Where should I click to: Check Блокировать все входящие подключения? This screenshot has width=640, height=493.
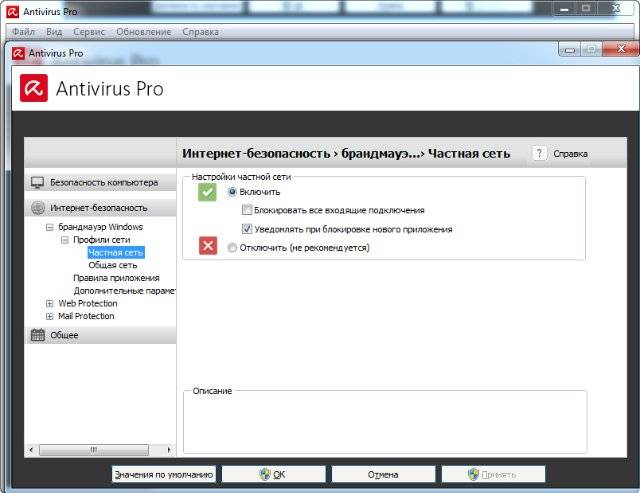pyautogui.click(x=247, y=210)
